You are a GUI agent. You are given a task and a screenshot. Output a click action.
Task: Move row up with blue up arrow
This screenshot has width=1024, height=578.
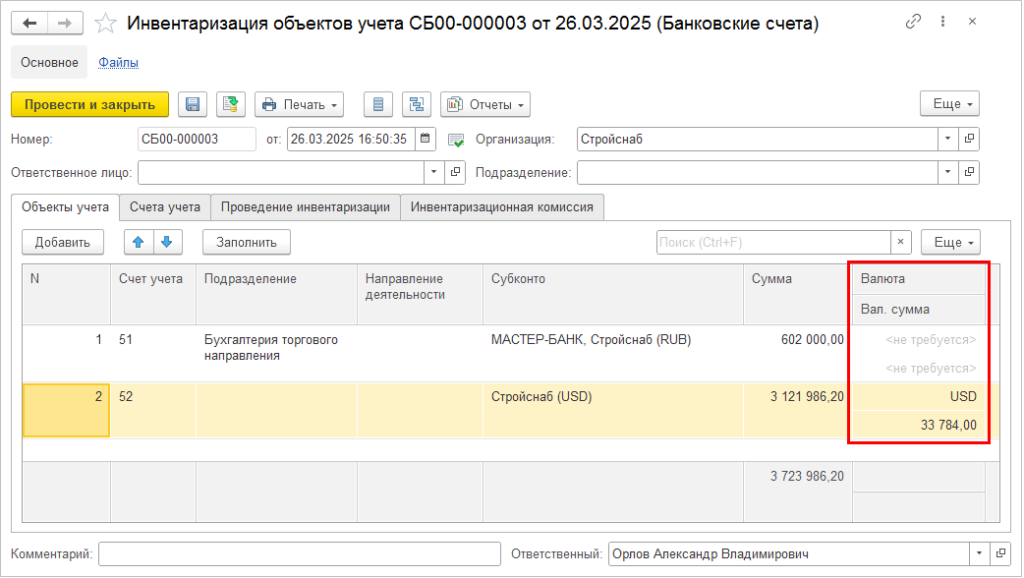(138, 242)
